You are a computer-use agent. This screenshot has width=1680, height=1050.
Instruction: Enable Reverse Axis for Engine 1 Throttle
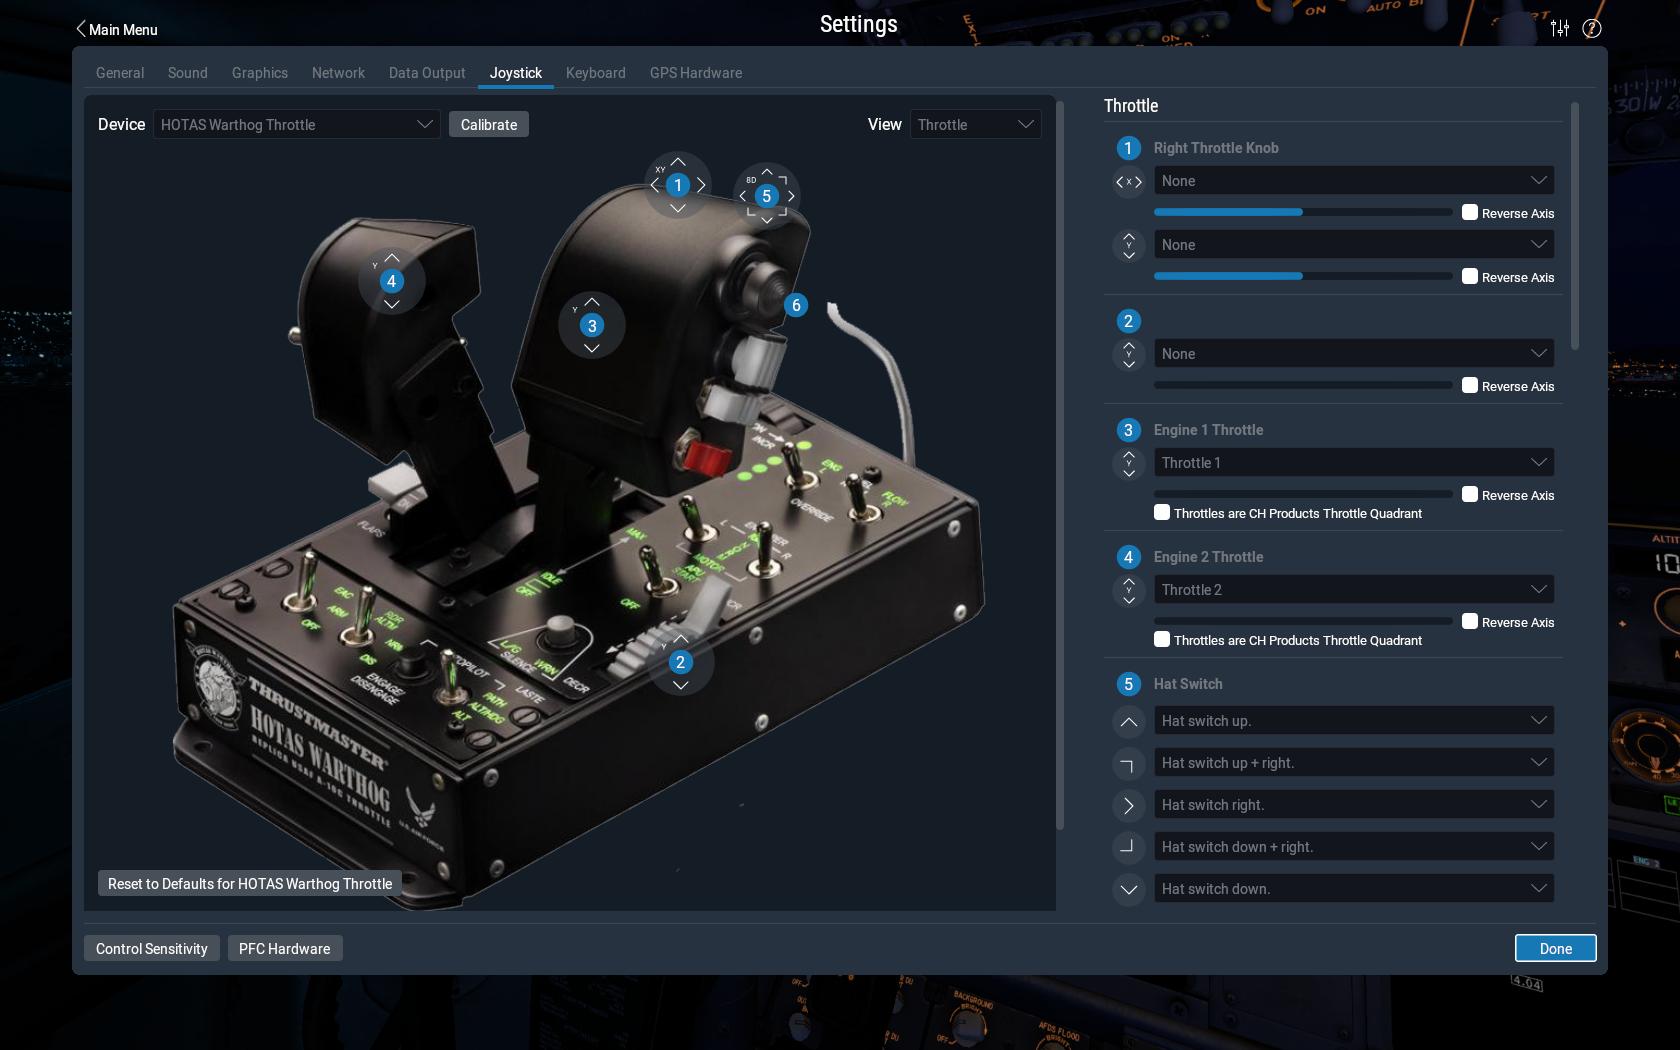(1469, 494)
